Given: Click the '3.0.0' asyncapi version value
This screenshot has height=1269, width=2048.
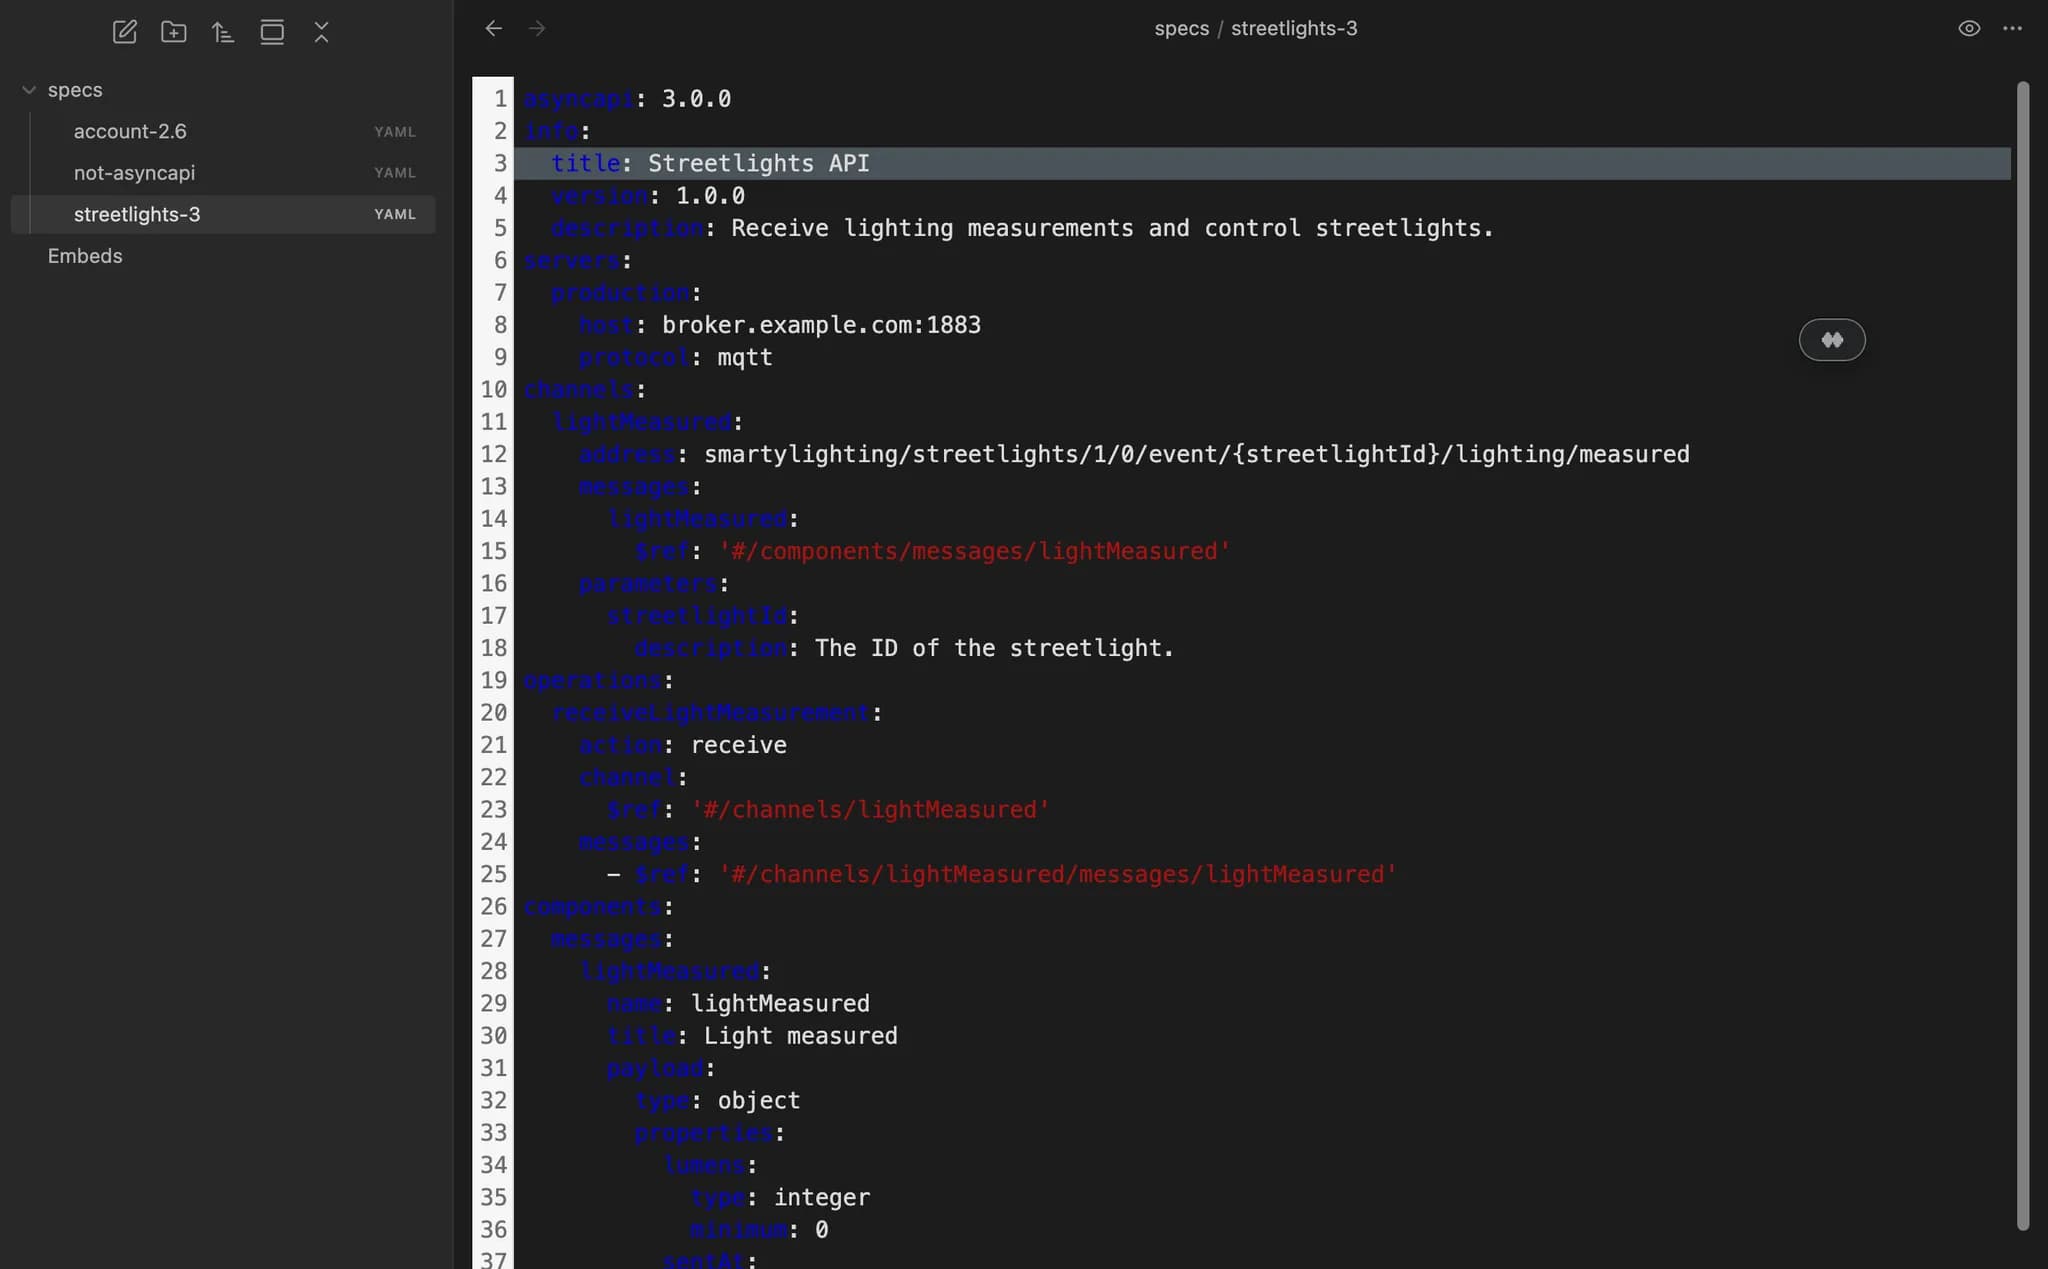Looking at the screenshot, I should tap(696, 99).
